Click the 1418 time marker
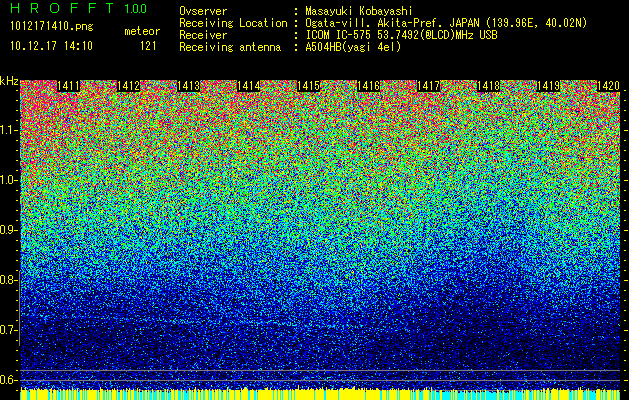Screen dimensions: 629x400 coord(489,86)
